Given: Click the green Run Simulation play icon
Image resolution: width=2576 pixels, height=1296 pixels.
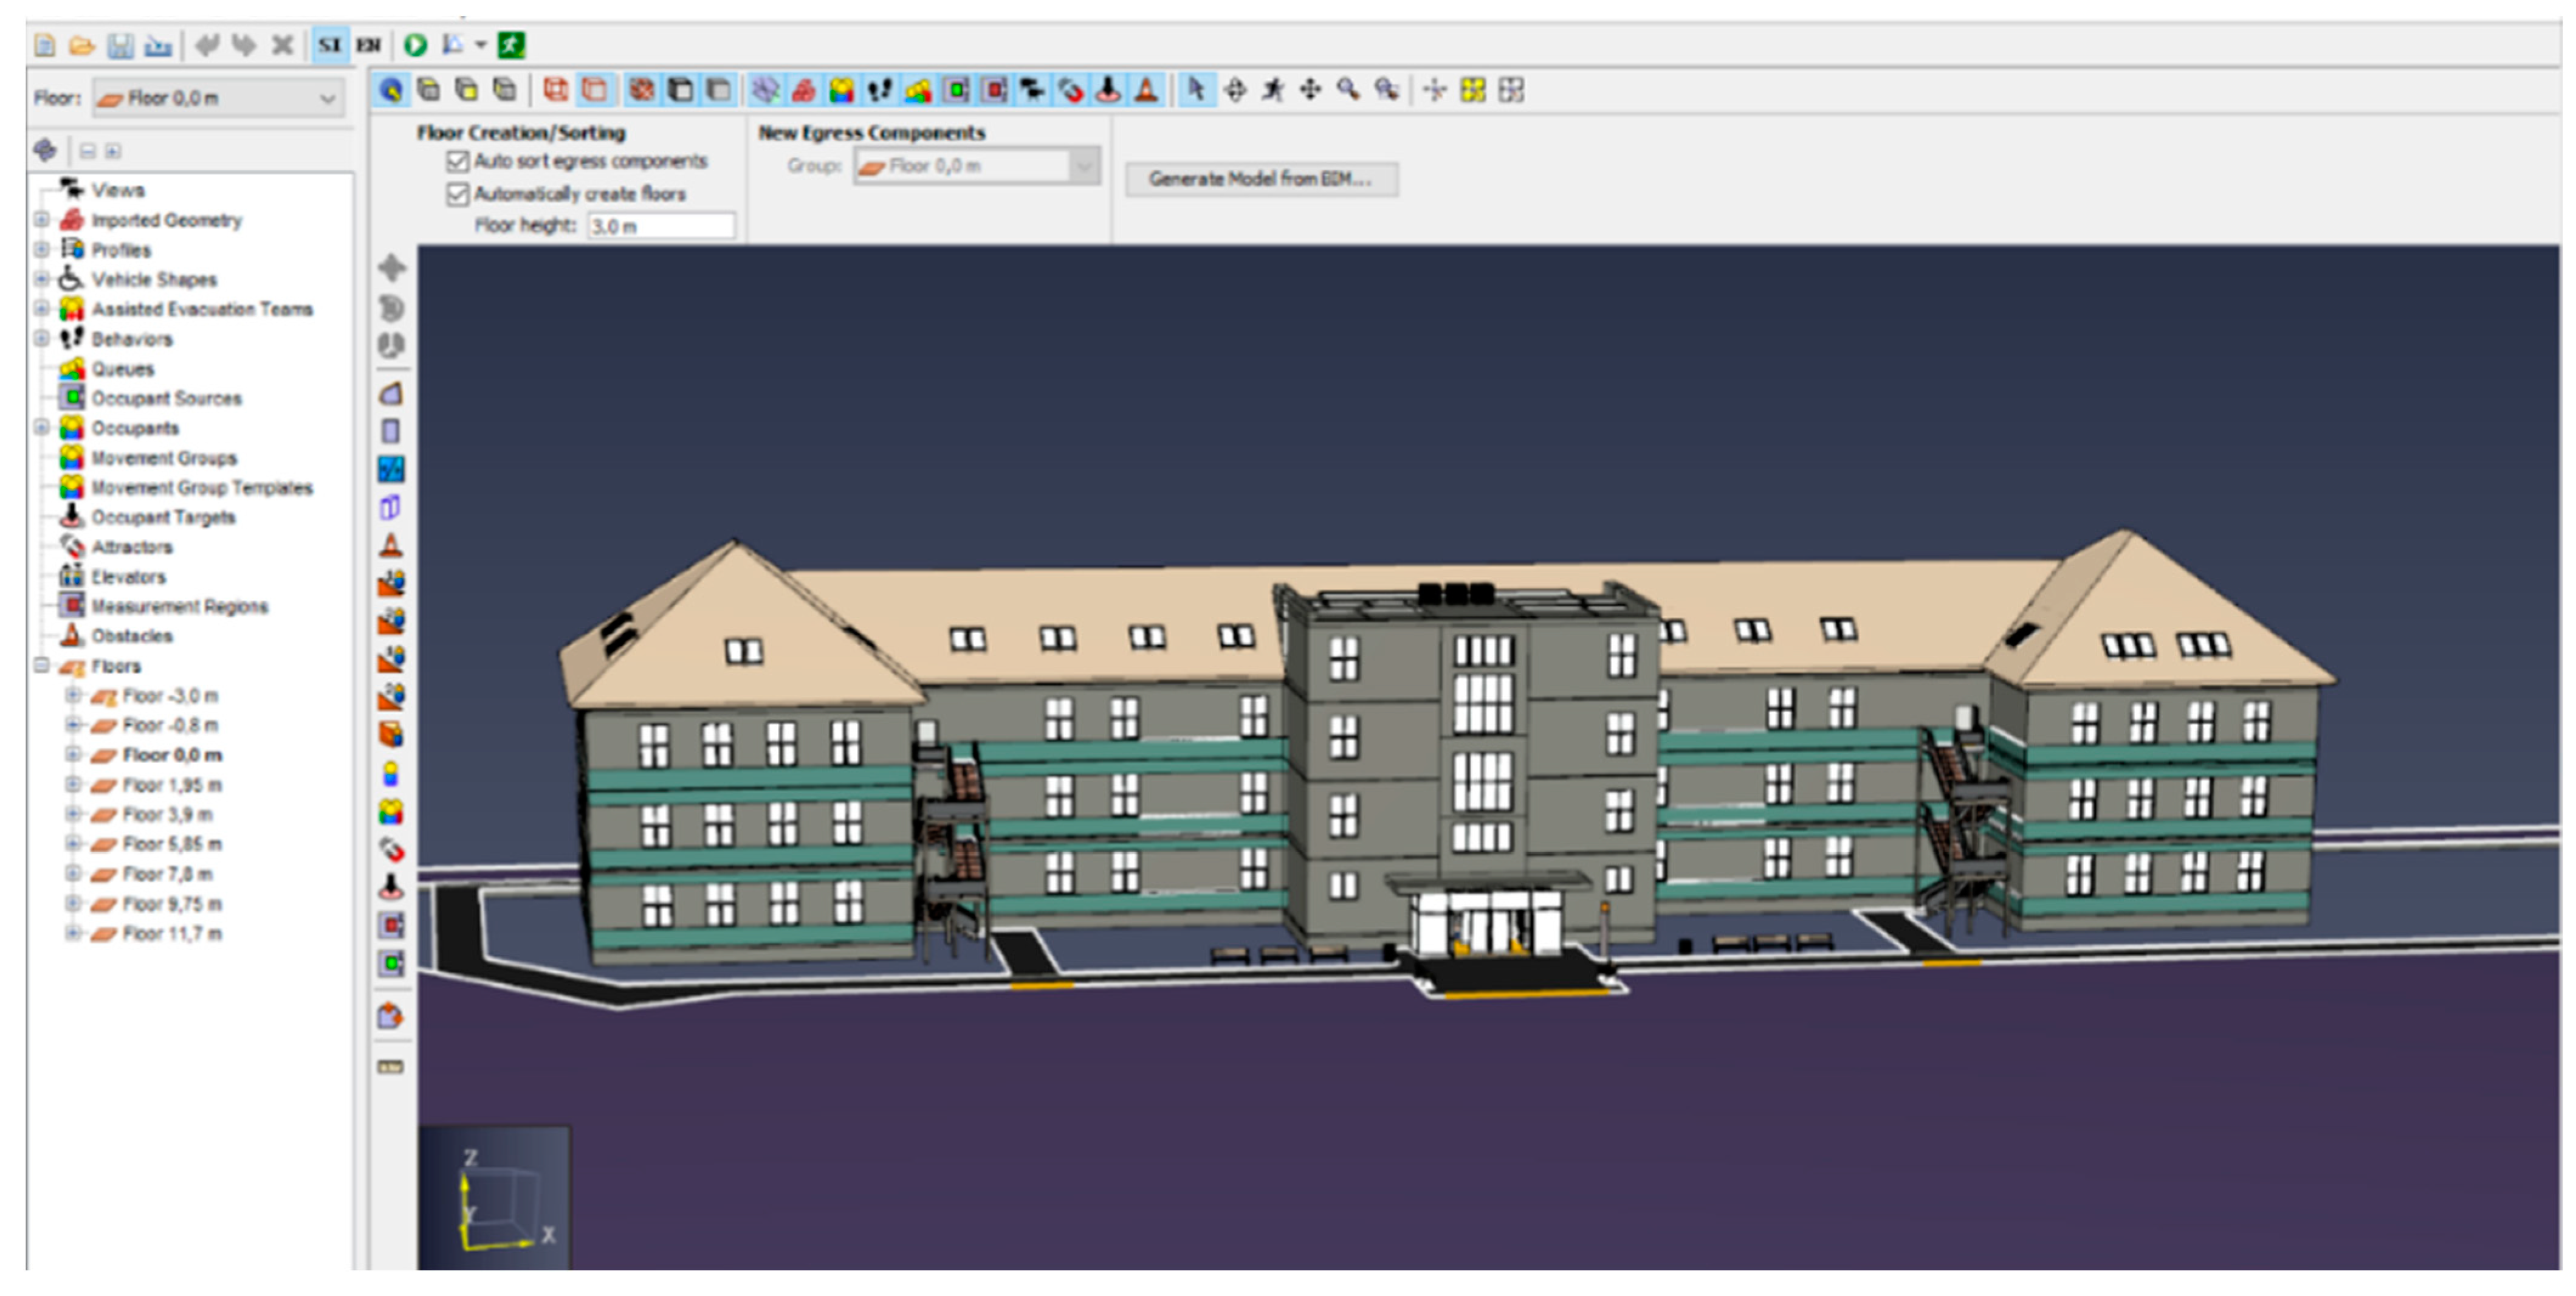Looking at the screenshot, I should [x=416, y=45].
